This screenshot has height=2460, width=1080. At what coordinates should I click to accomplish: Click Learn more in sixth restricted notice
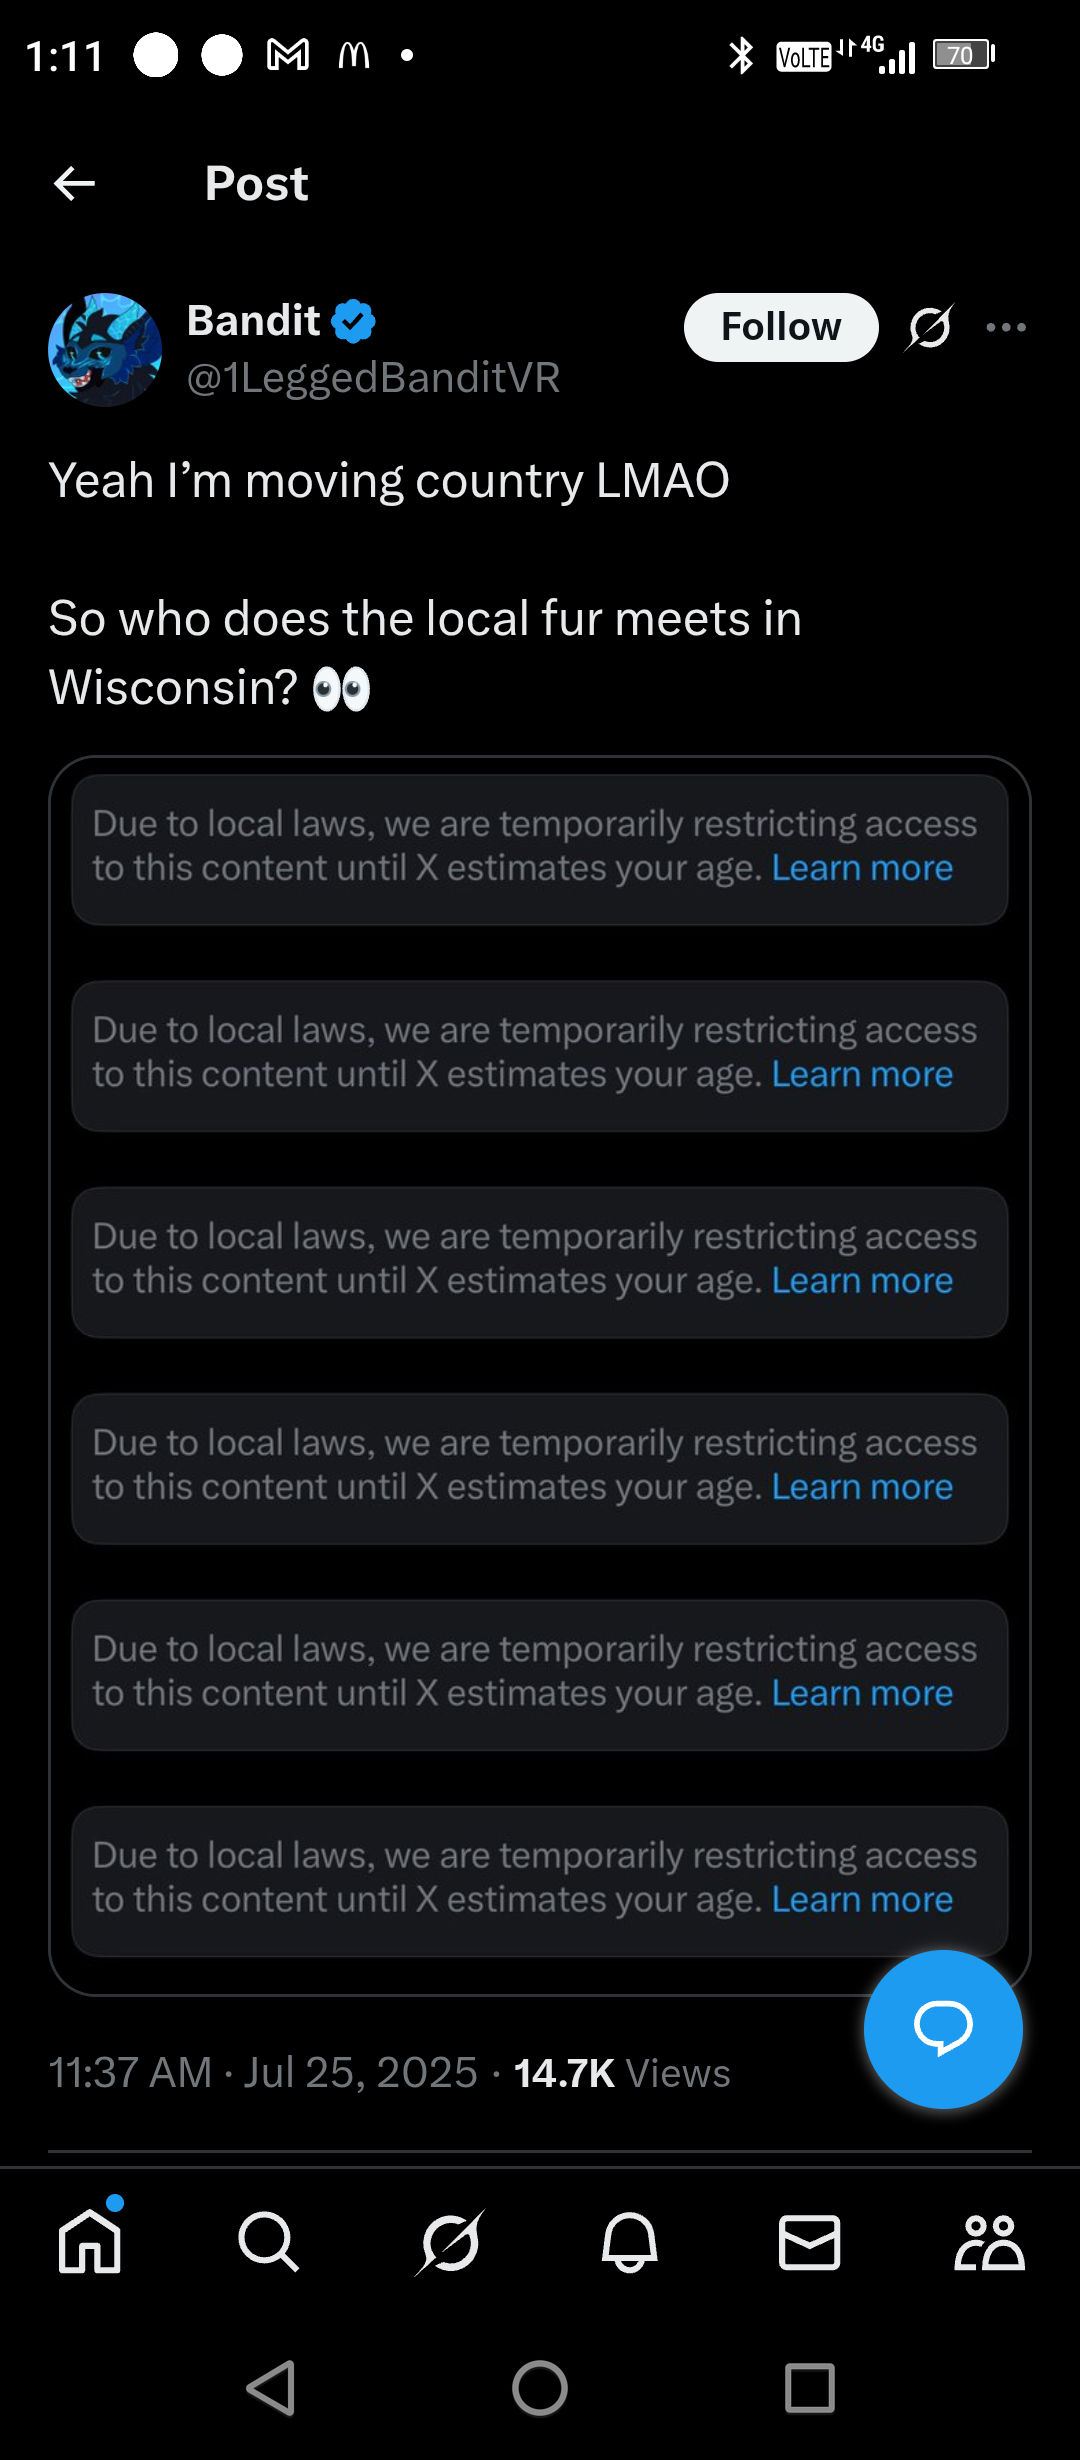tap(862, 1899)
